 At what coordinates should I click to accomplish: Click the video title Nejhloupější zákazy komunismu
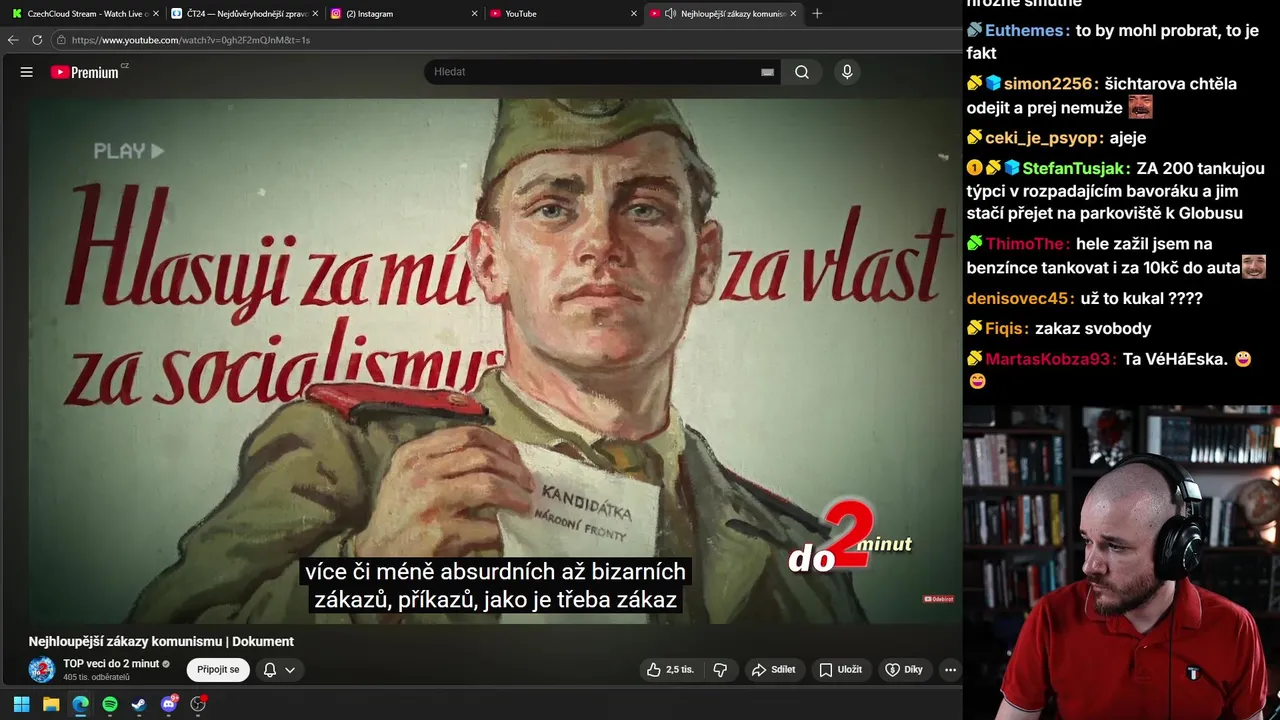tap(161, 642)
